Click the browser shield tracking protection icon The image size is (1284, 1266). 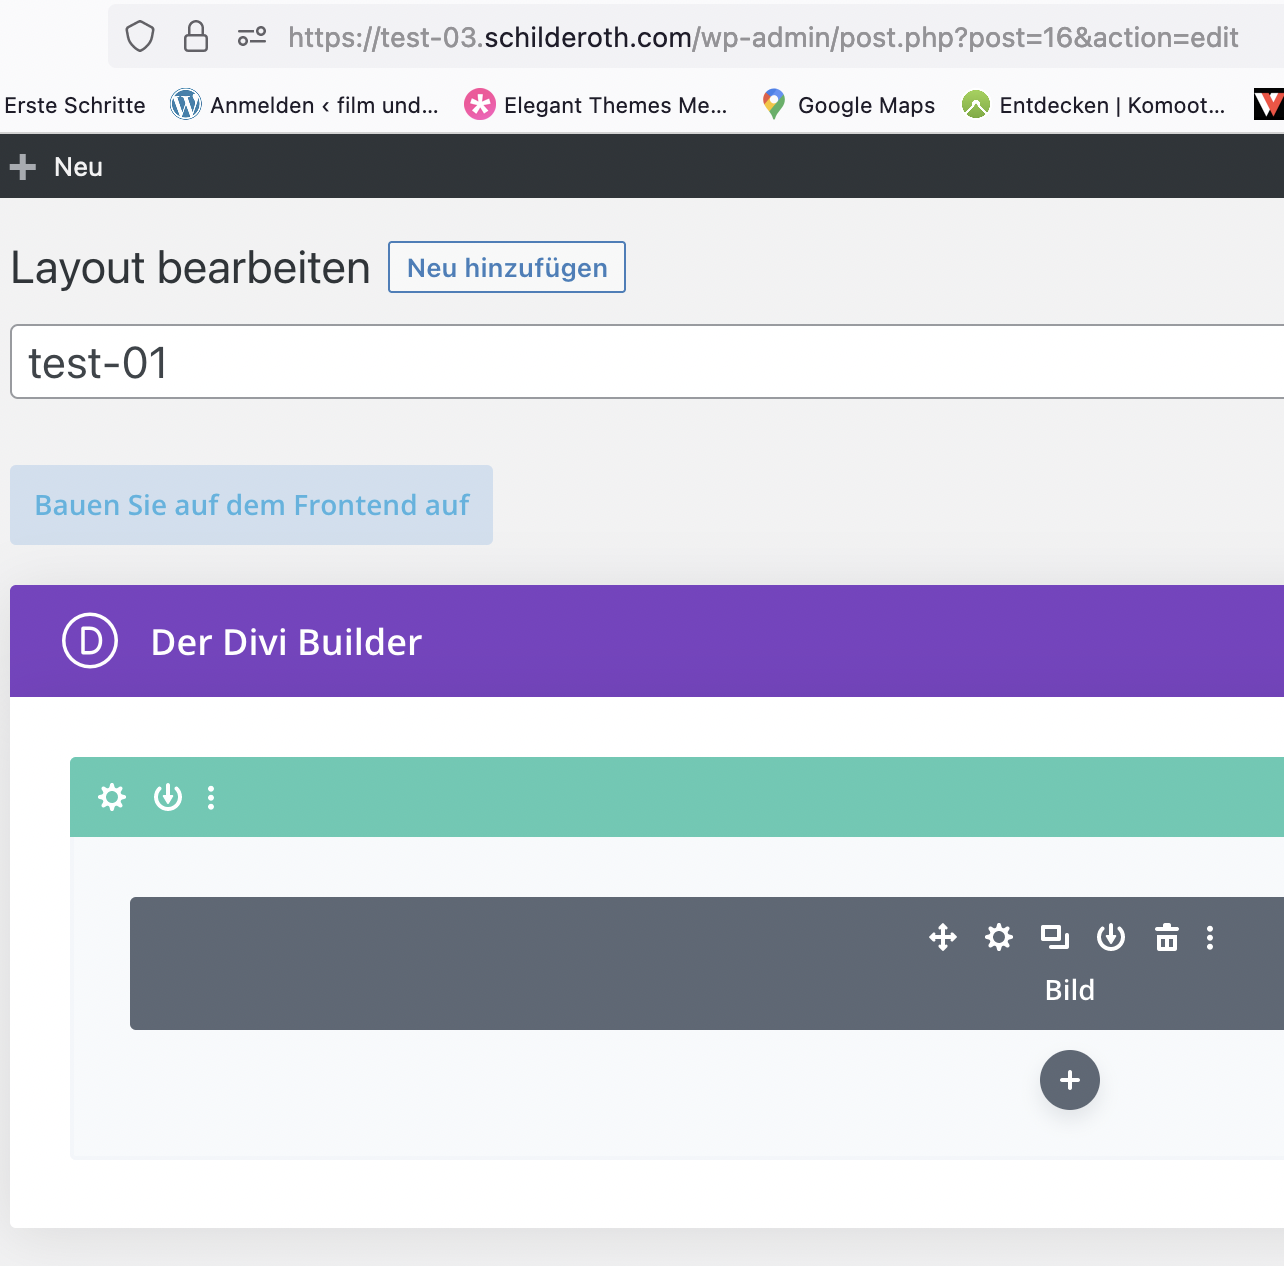click(x=140, y=37)
